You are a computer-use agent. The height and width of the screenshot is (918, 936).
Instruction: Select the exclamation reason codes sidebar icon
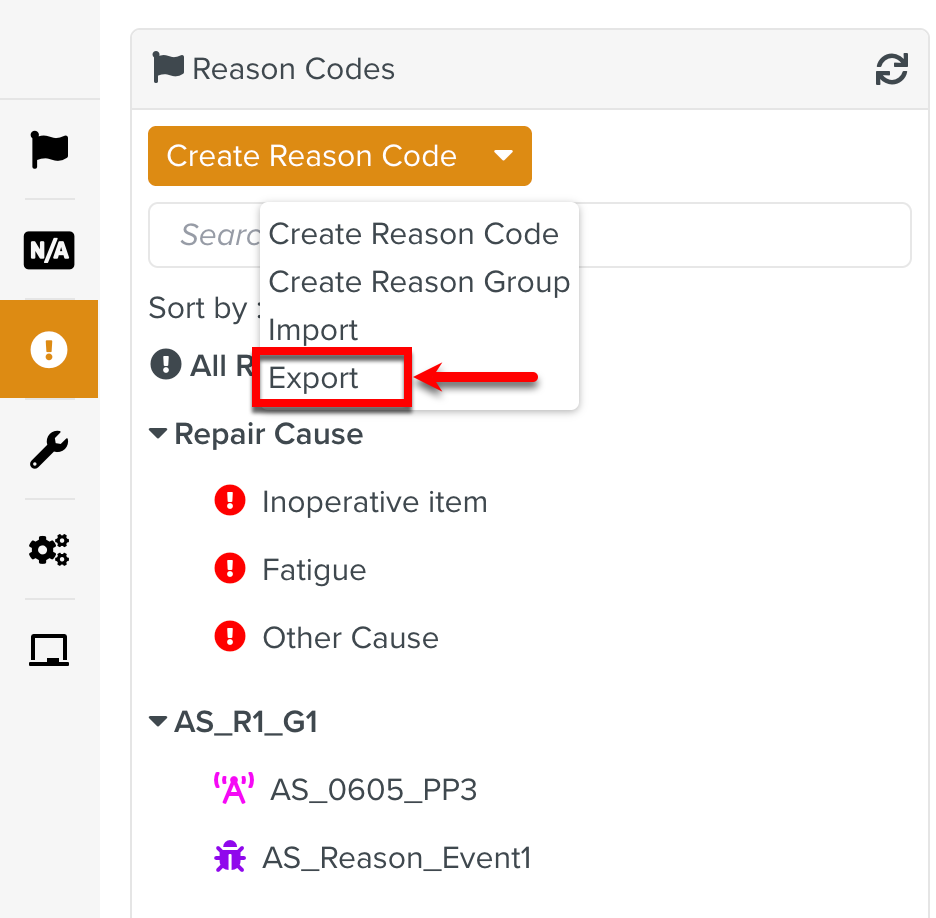[49, 349]
